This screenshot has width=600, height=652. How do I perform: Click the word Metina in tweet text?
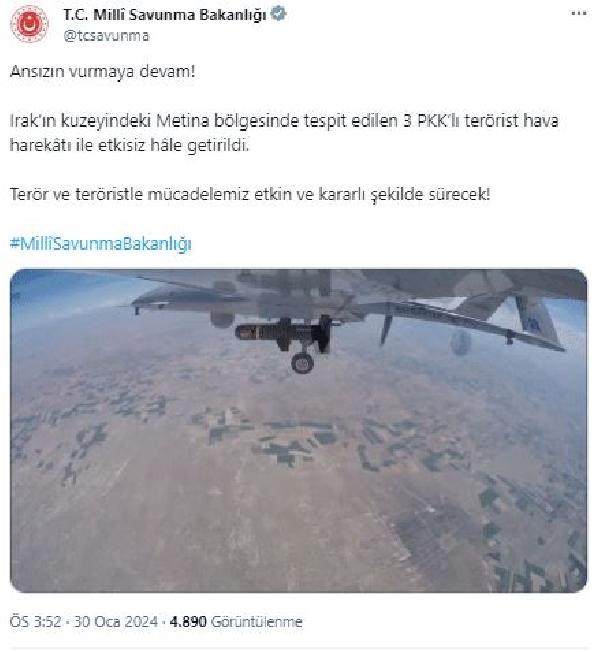click(183, 121)
